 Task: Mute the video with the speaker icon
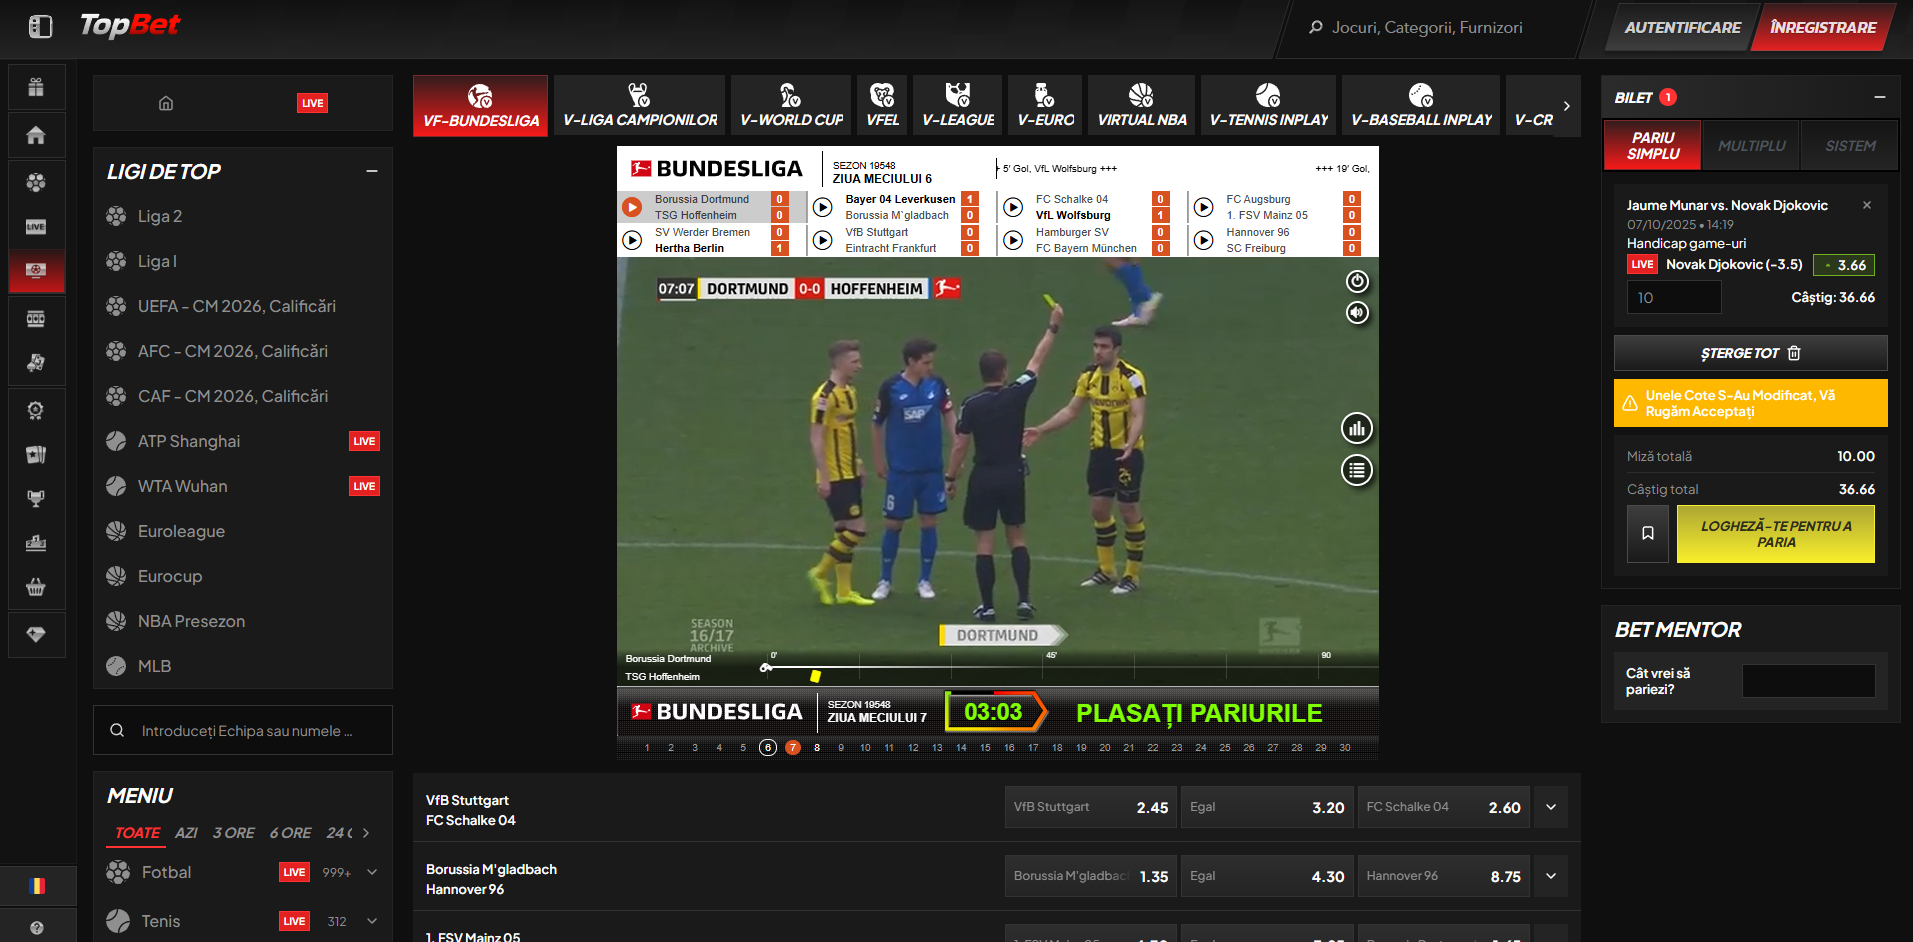click(x=1356, y=313)
